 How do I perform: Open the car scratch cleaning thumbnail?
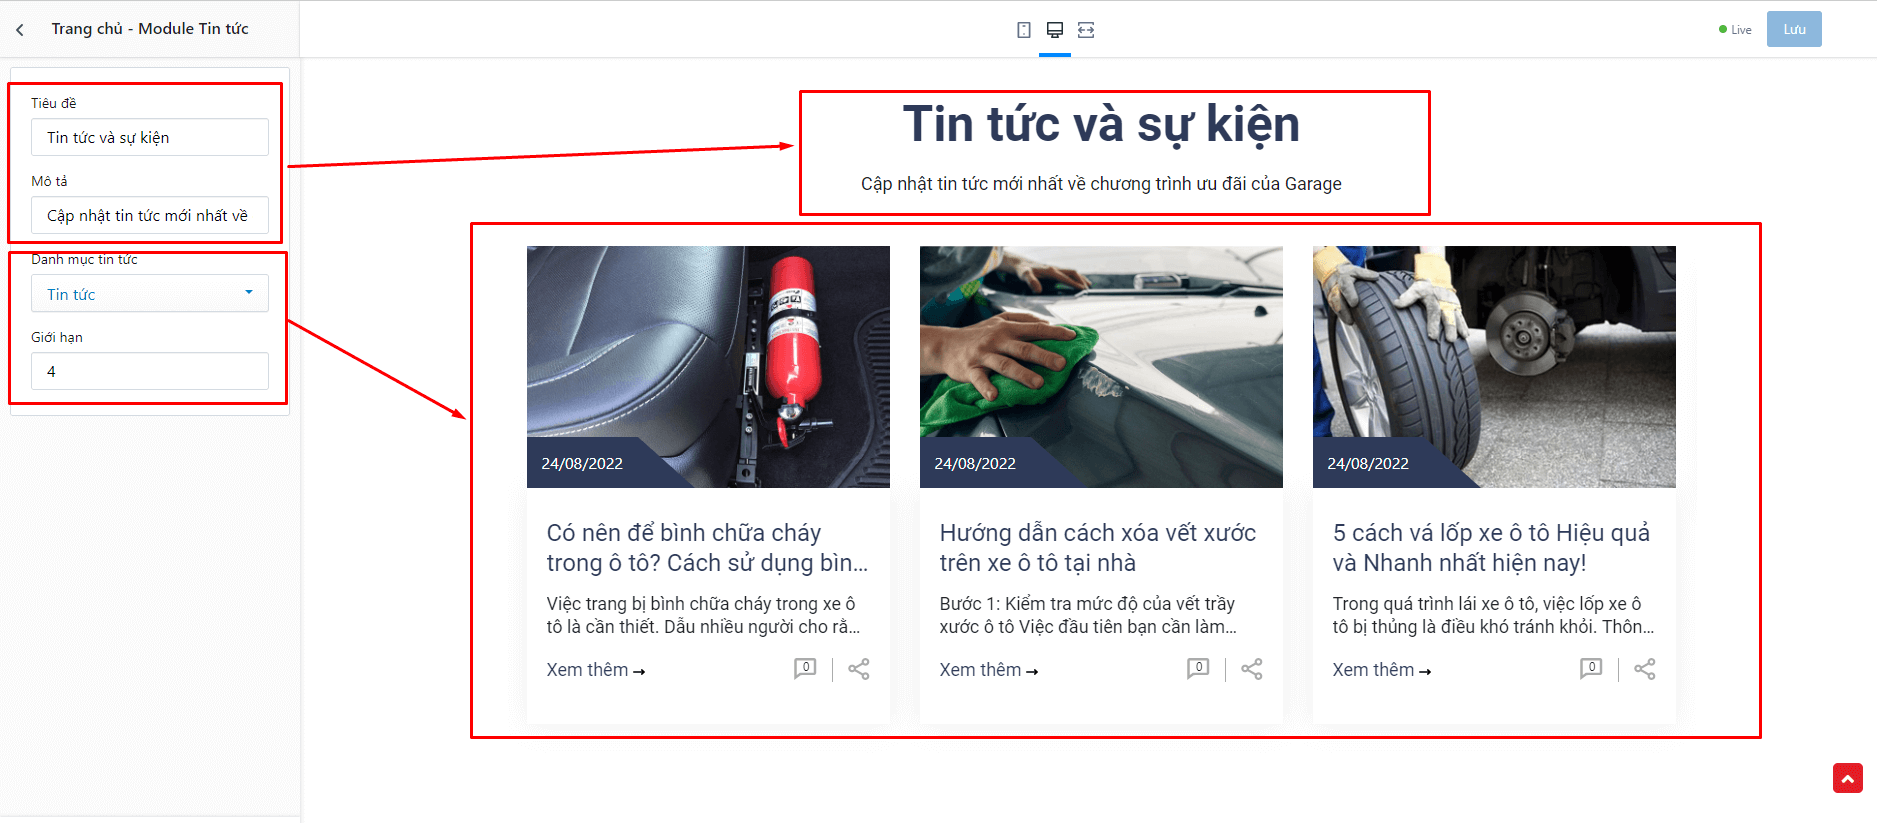1101,367
